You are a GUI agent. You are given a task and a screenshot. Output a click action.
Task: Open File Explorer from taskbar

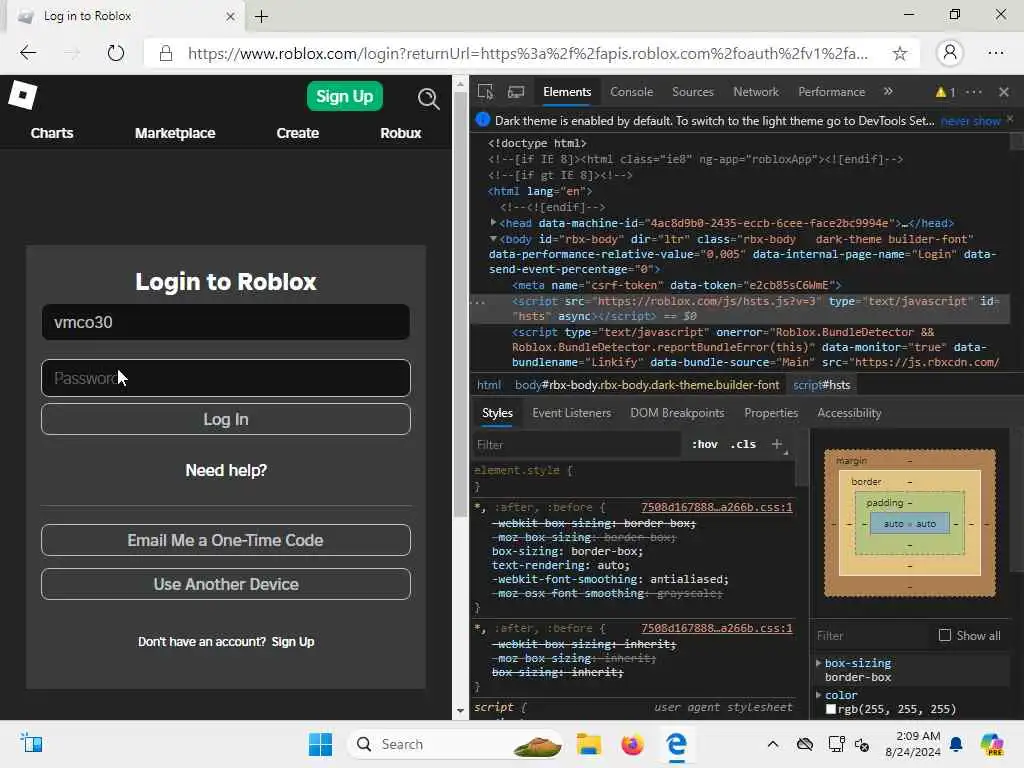tap(588, 744)
